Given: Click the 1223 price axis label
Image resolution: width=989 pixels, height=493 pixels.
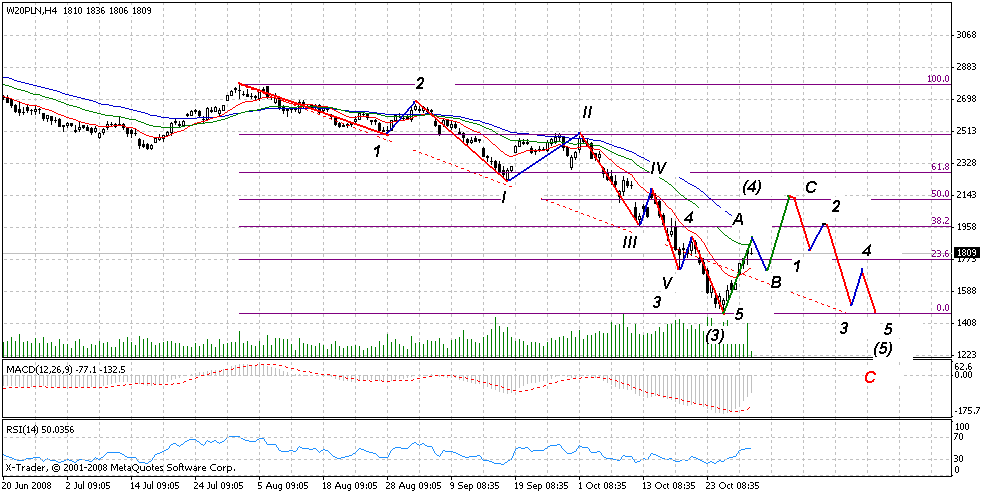Looking at the screenshot, I should coord(966,355).
